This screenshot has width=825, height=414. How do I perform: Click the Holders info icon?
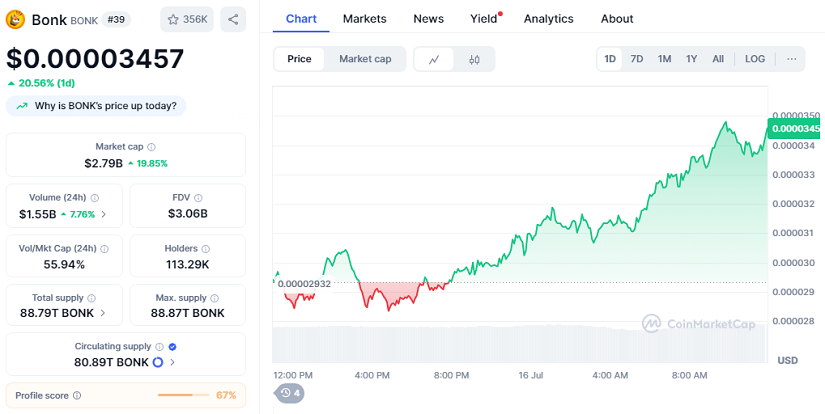click(206, 248)
